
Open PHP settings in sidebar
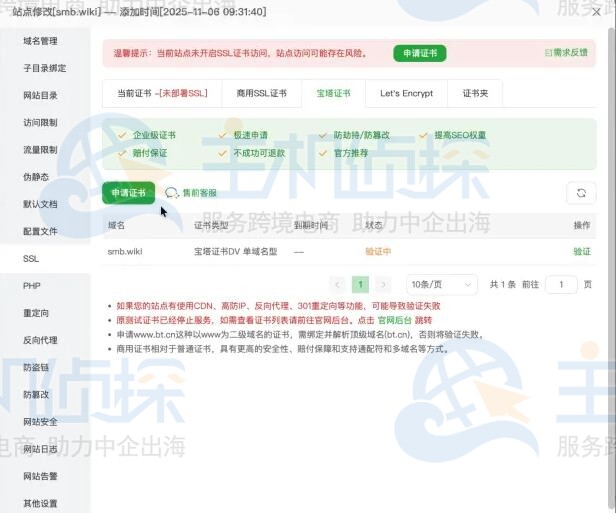click(32, 286)
